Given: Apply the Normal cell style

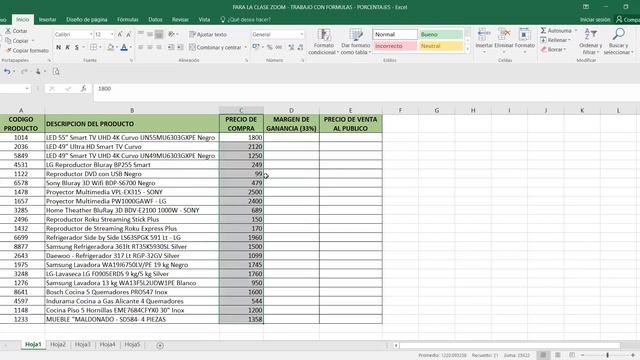Looking at the screenshot, I should [395, 35].
